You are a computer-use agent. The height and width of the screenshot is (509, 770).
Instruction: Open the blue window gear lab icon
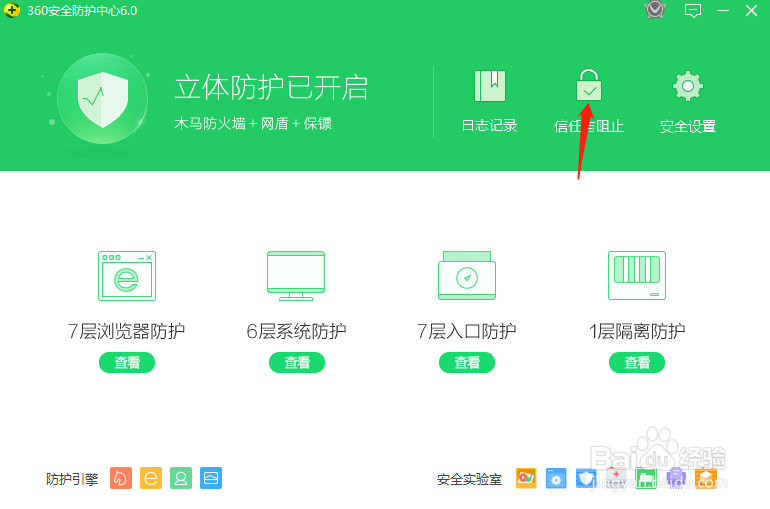coord(556,478)
